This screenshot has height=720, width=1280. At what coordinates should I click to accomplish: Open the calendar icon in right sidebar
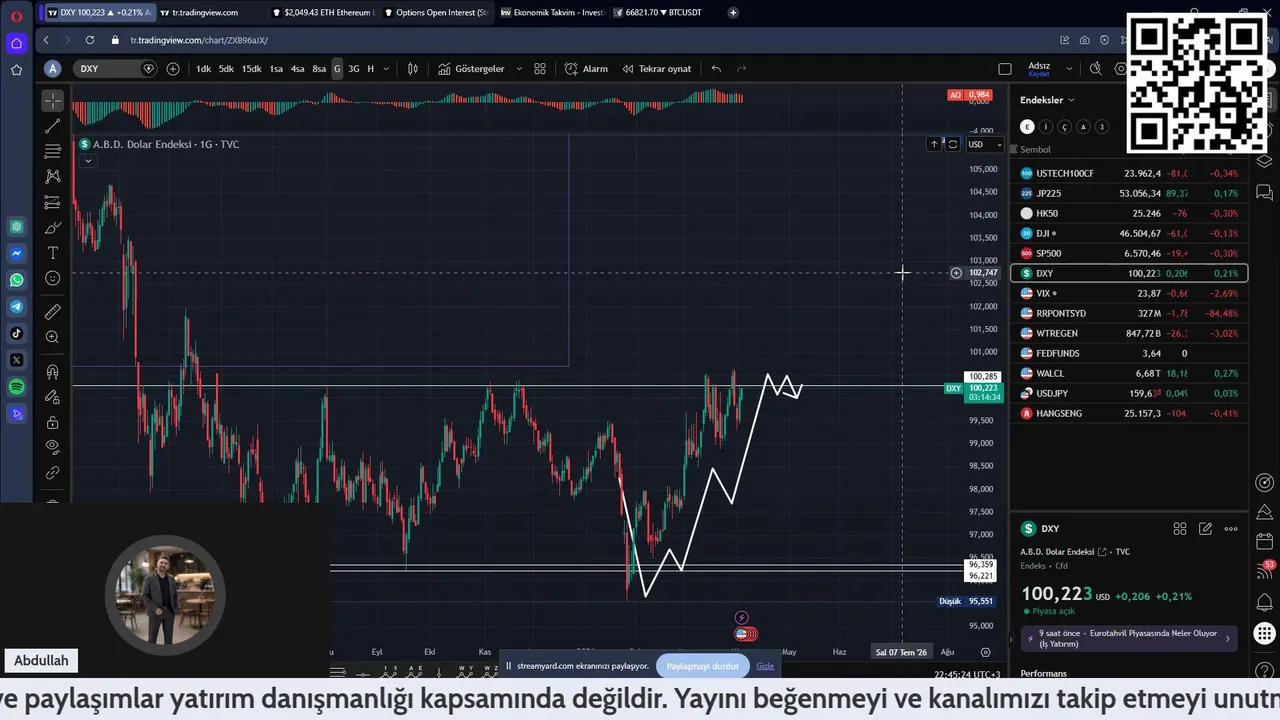[1265, 541]
